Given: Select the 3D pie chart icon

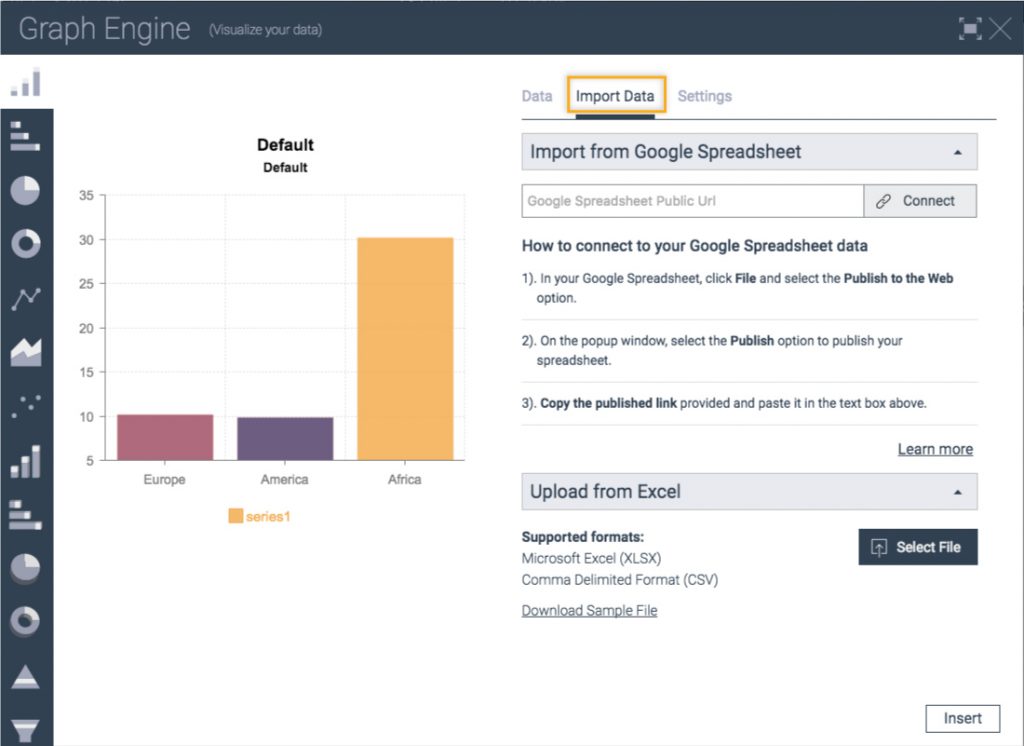Looking at the screenshot, I should click(x=26, y=568).
